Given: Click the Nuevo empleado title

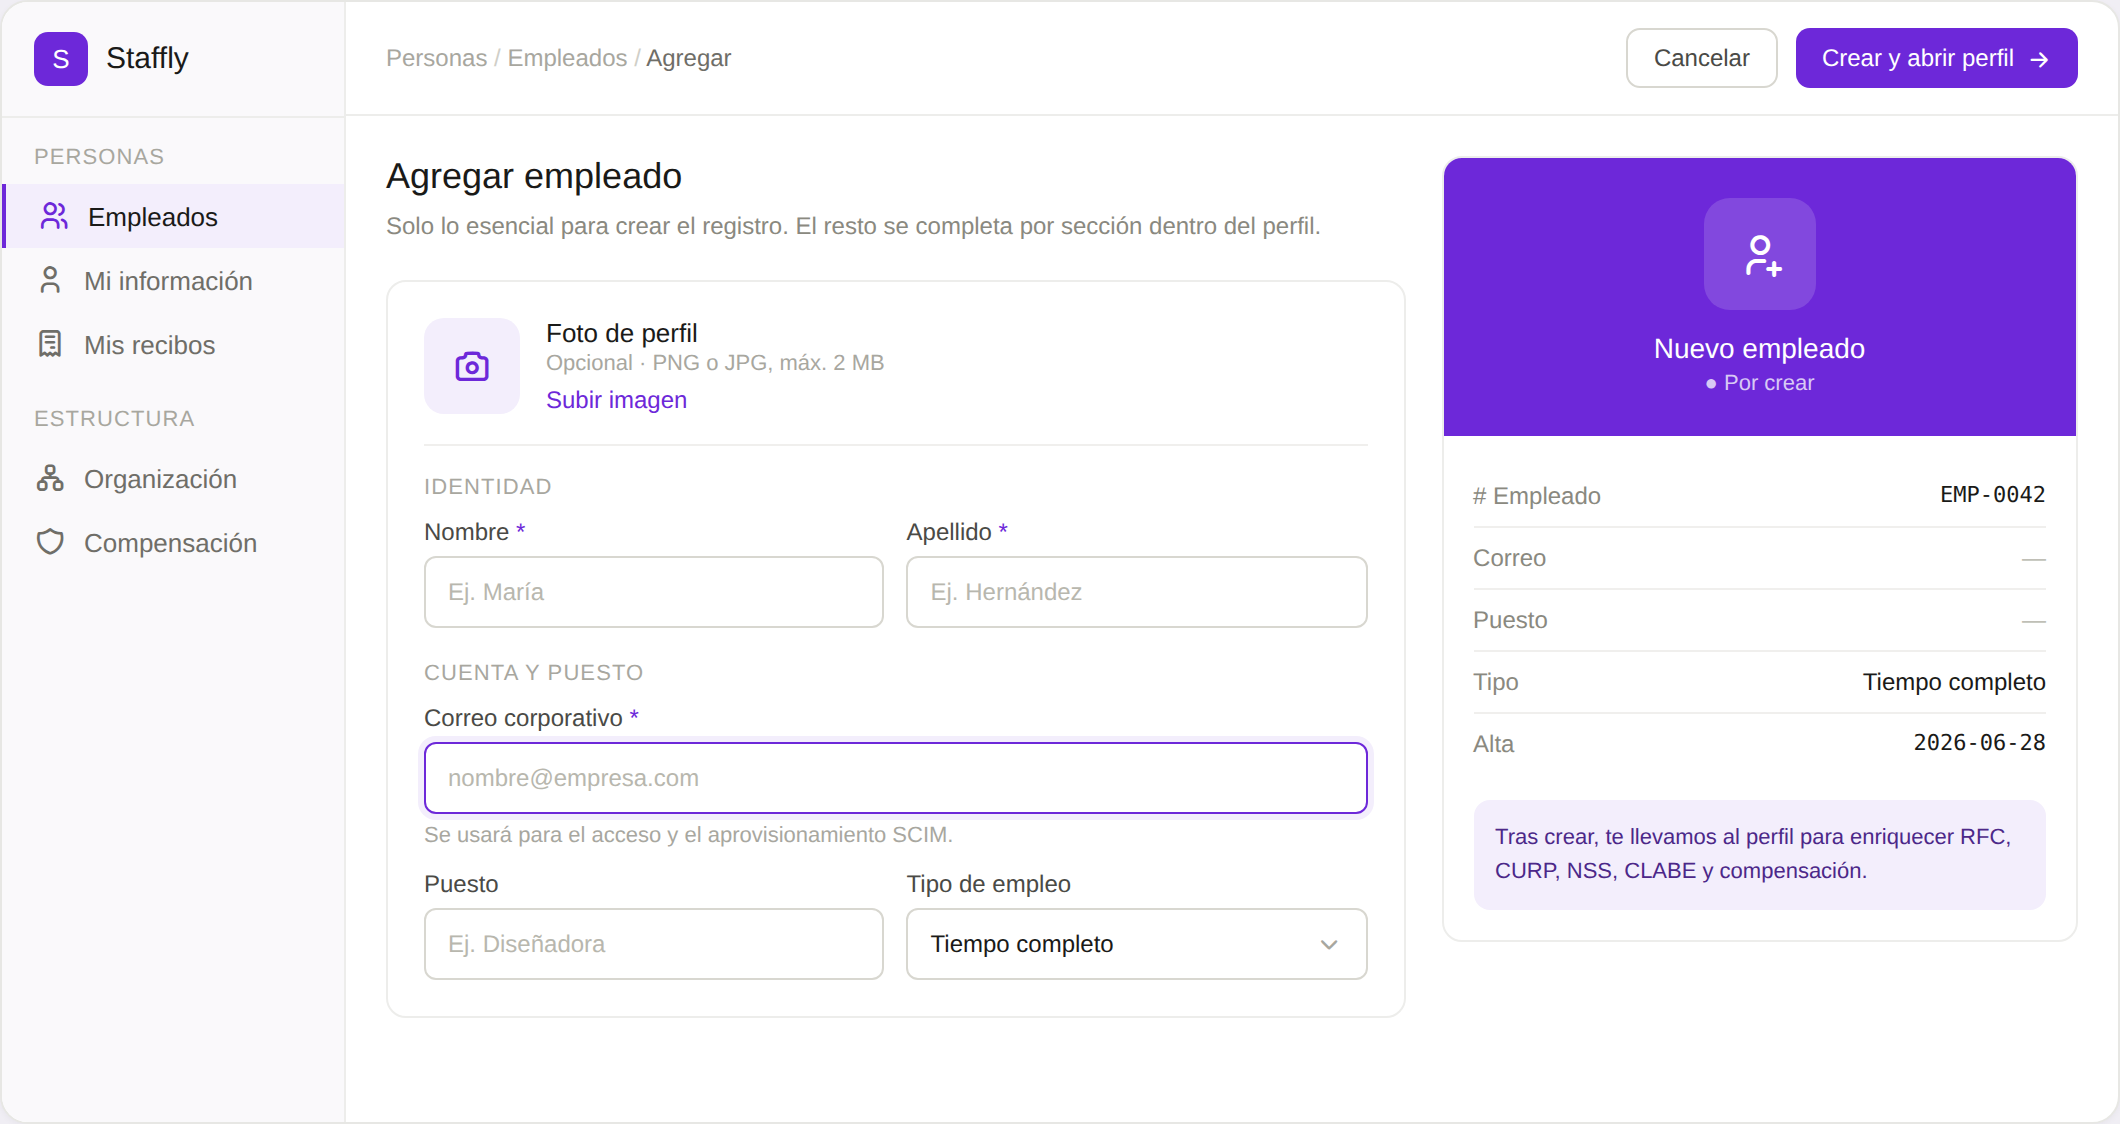Looking at the screenshot, I should click(x=1759, y=349).
